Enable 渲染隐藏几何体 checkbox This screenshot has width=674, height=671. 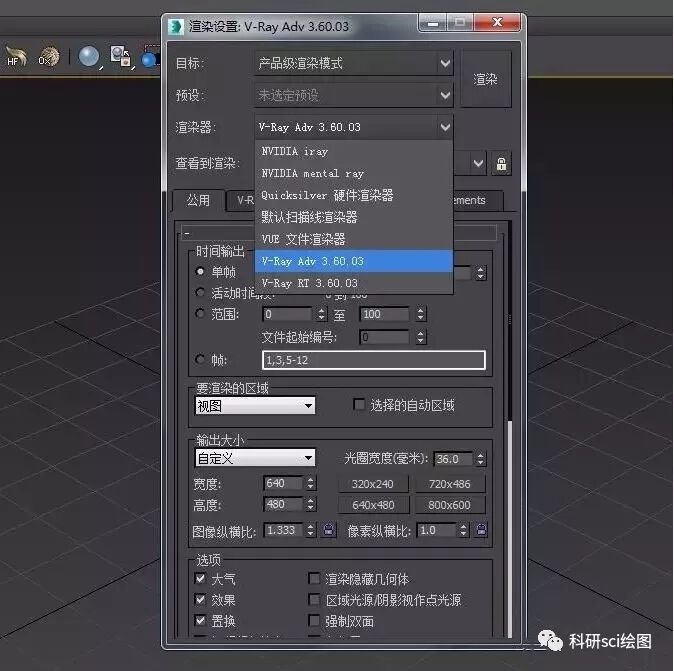314,579
